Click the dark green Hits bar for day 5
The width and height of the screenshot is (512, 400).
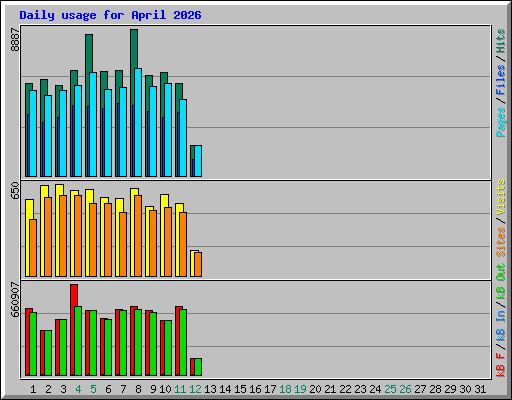pos(89,53)
